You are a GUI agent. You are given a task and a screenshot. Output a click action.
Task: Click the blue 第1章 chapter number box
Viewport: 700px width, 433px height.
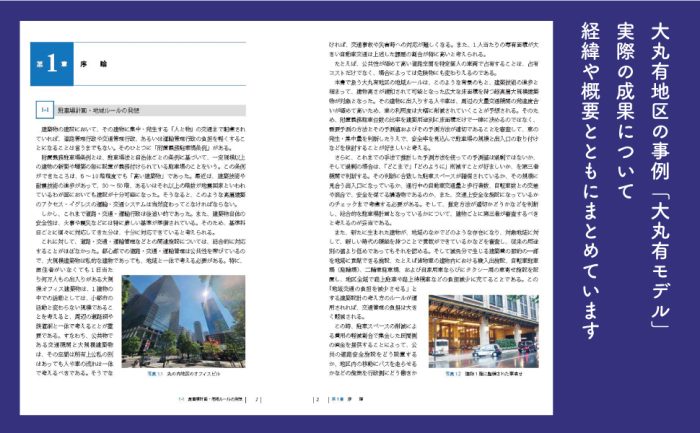point(52,64)
